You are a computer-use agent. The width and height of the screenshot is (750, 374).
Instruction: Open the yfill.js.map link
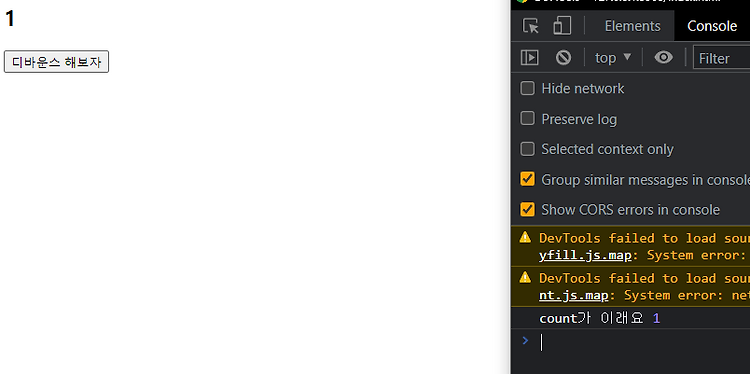tap(585, 255)
